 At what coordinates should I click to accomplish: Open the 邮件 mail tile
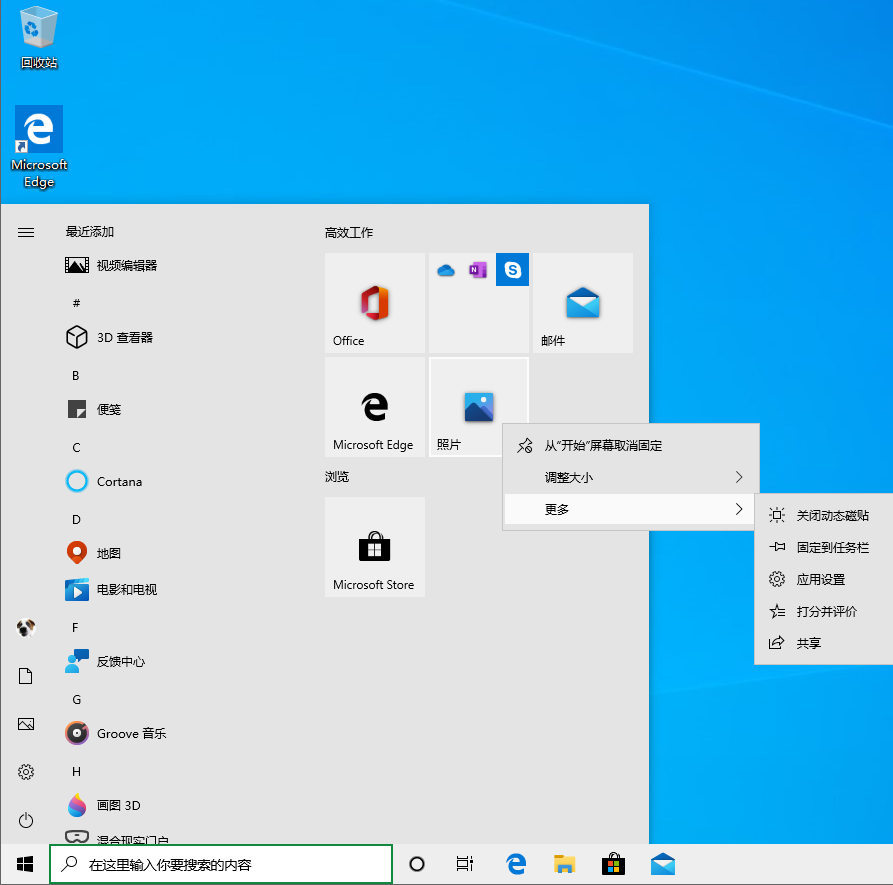click(x=583, y=303)
